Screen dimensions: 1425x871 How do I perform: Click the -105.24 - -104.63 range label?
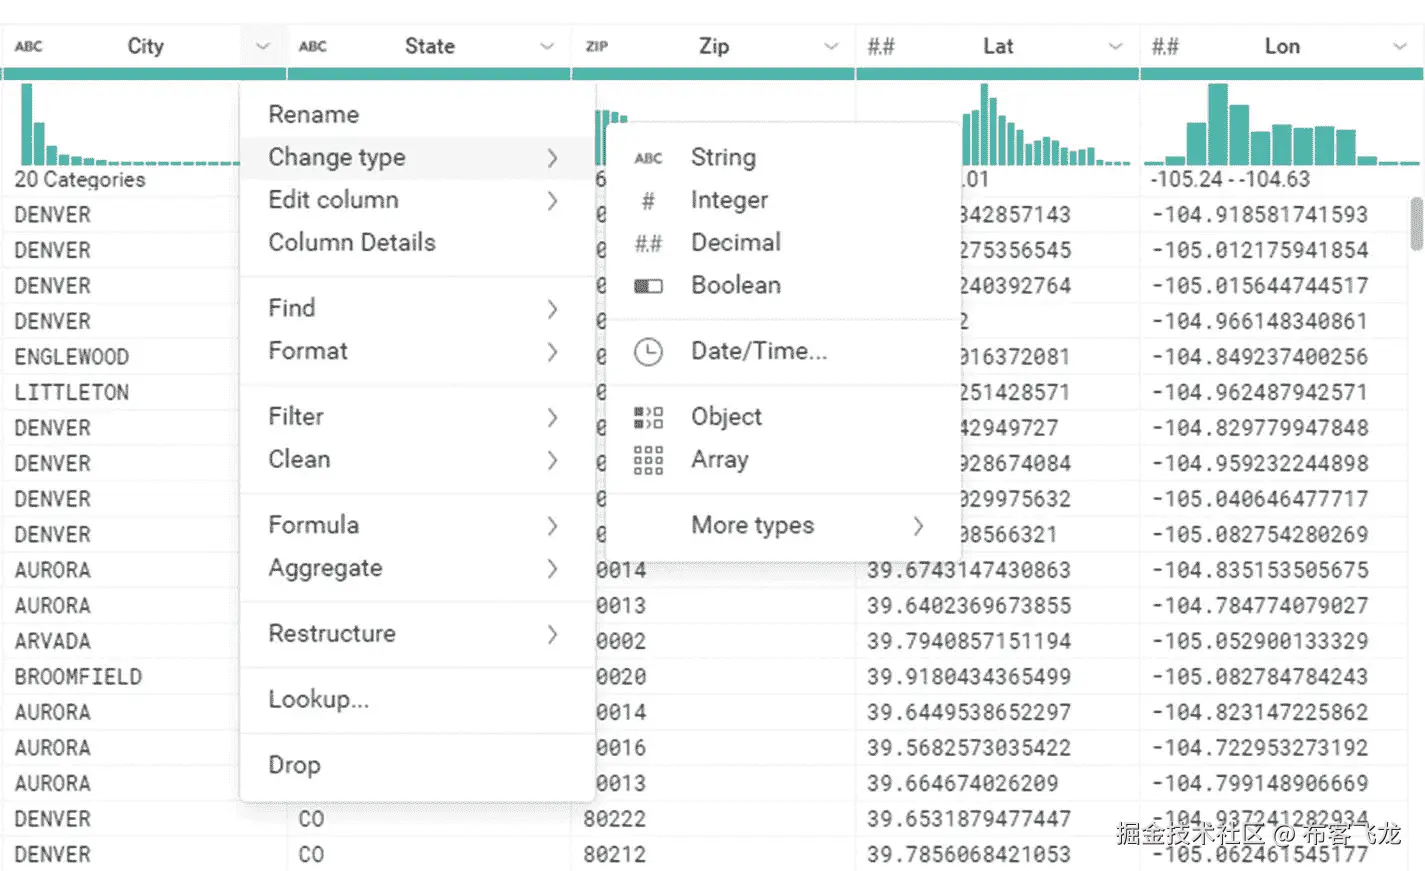(x=1230, y=180)
